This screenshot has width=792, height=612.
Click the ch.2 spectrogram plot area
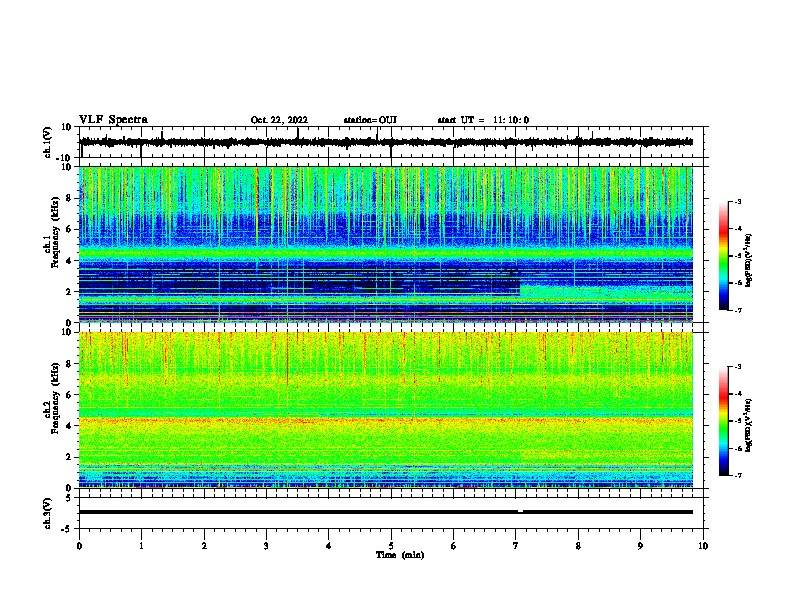[x=386, y=410]
